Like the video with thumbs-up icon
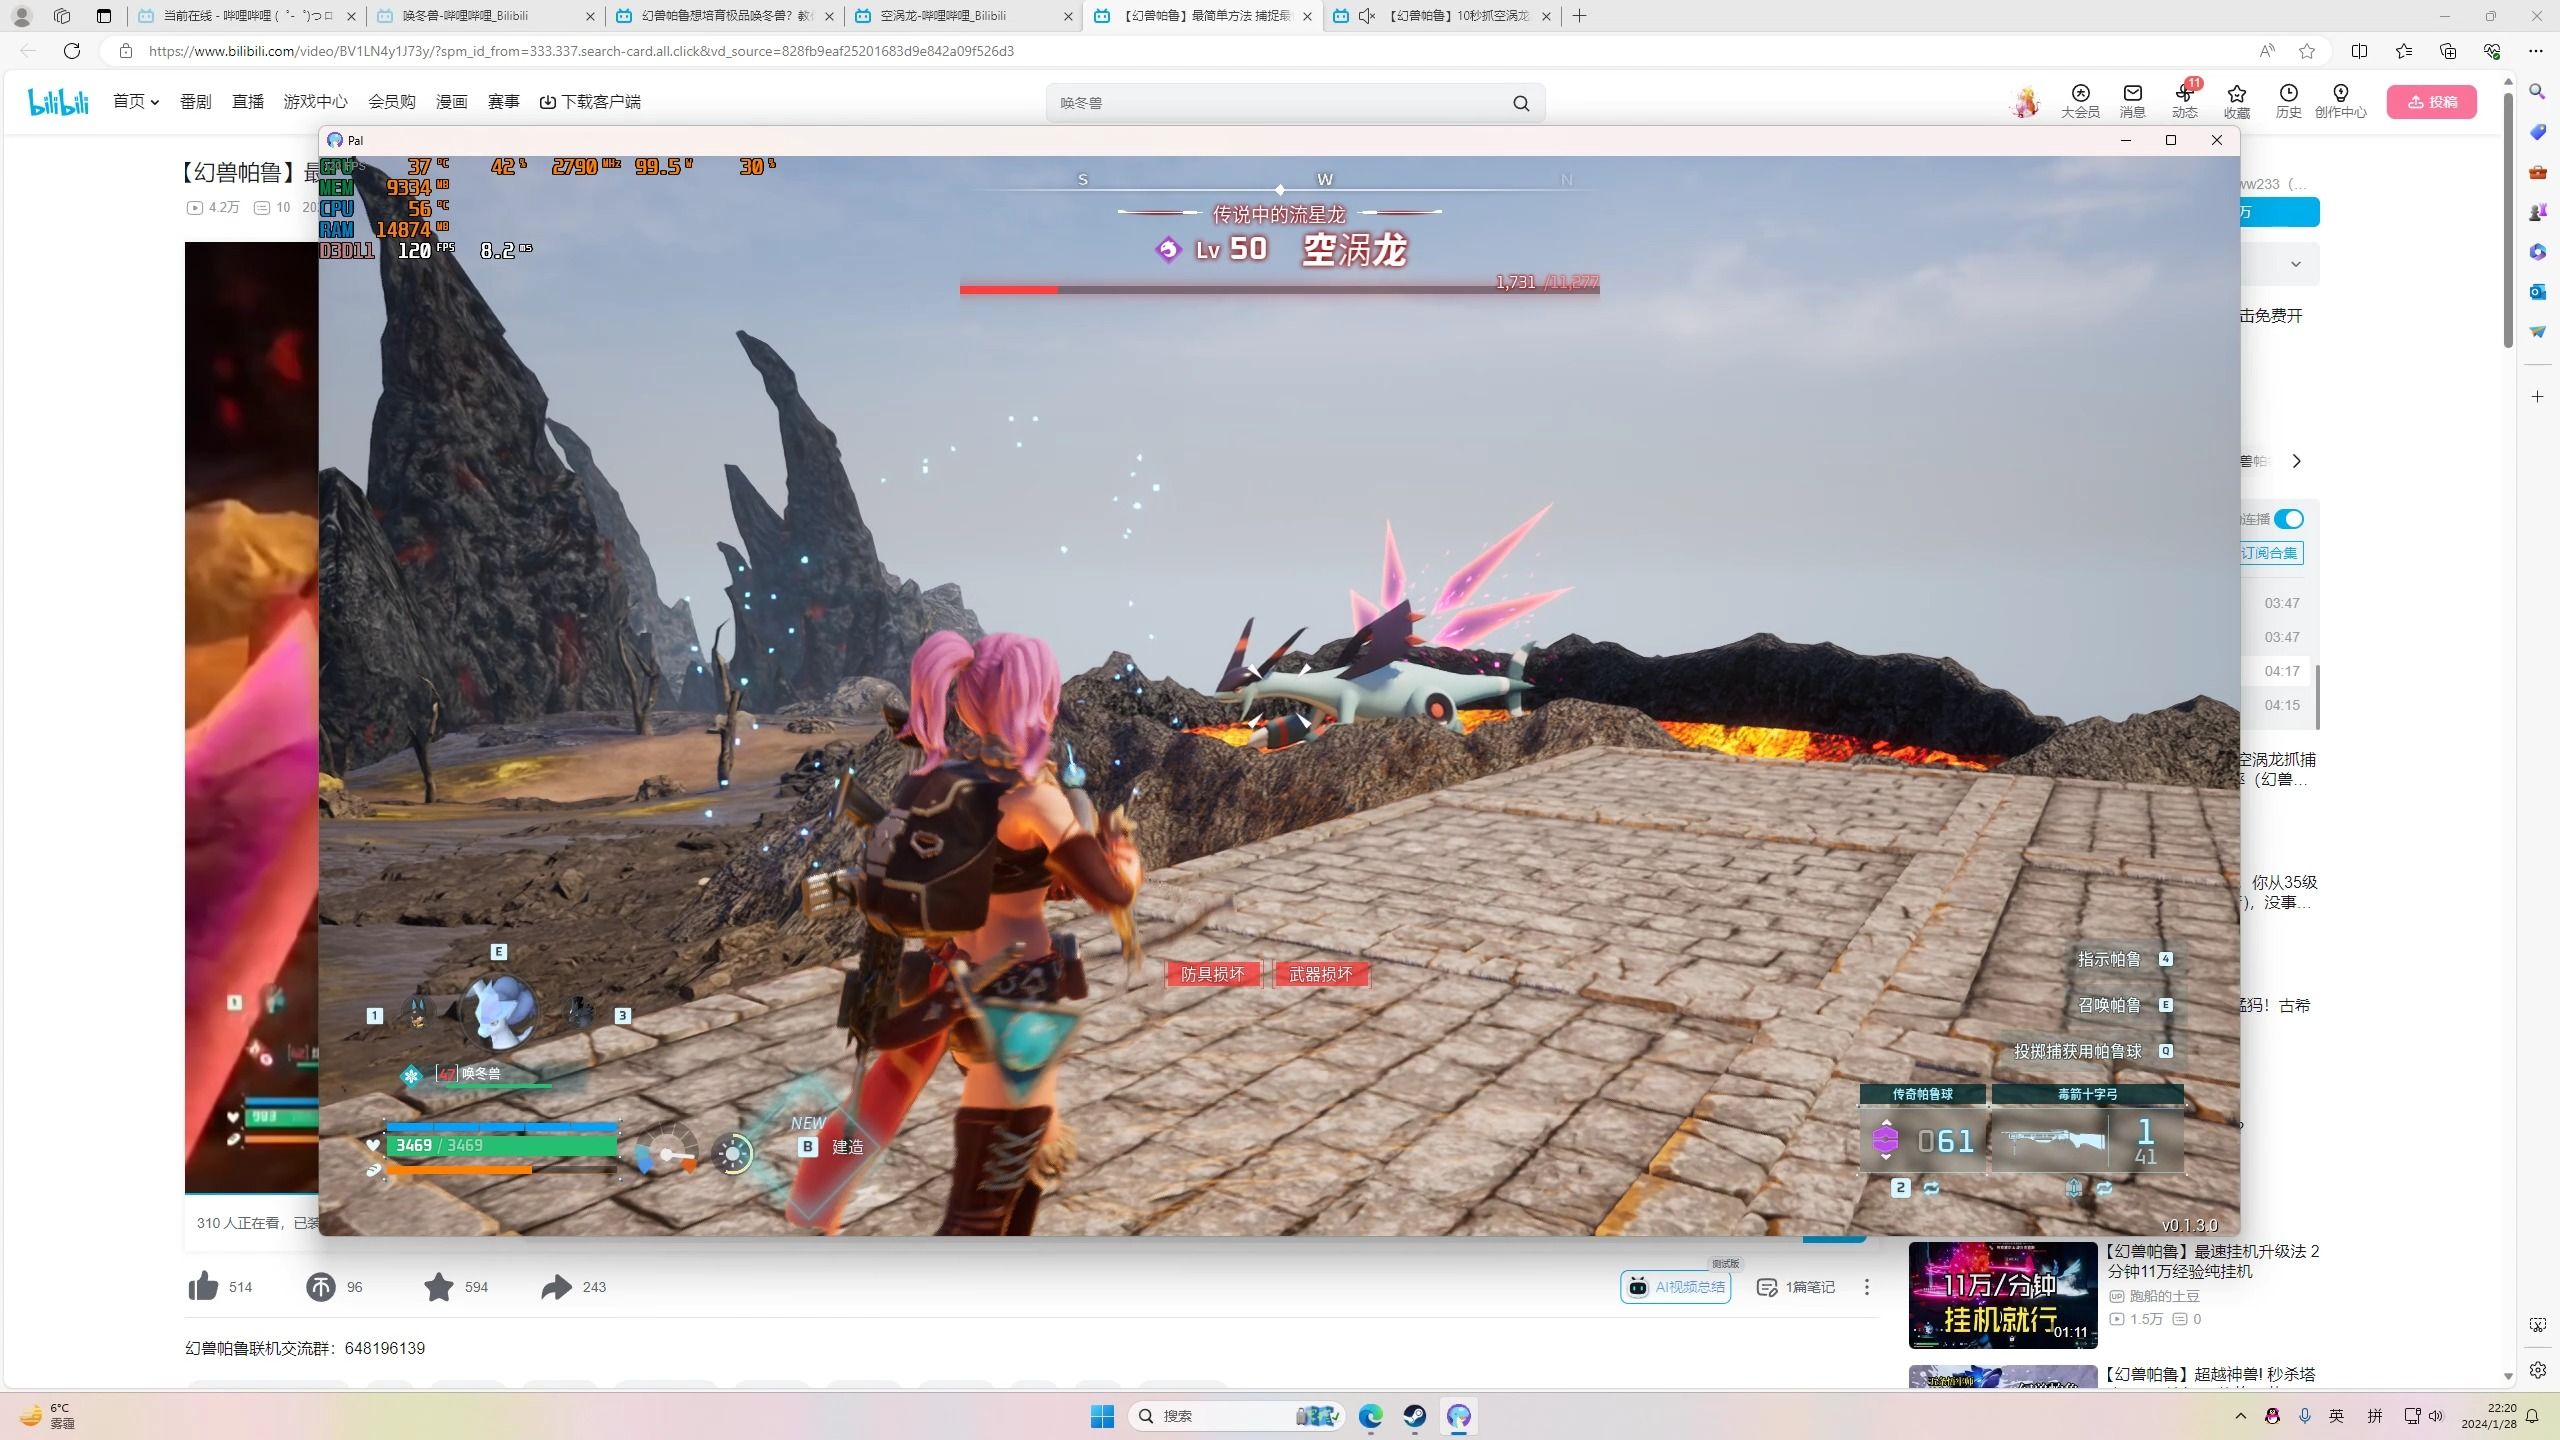The image size is (2560, 1440). point(203,1286)
